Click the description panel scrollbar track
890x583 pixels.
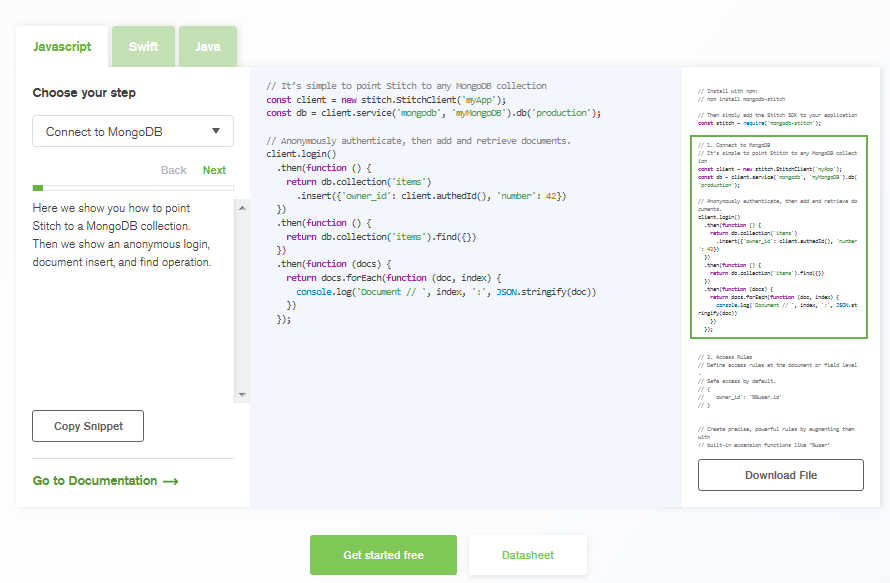(242, 301)
